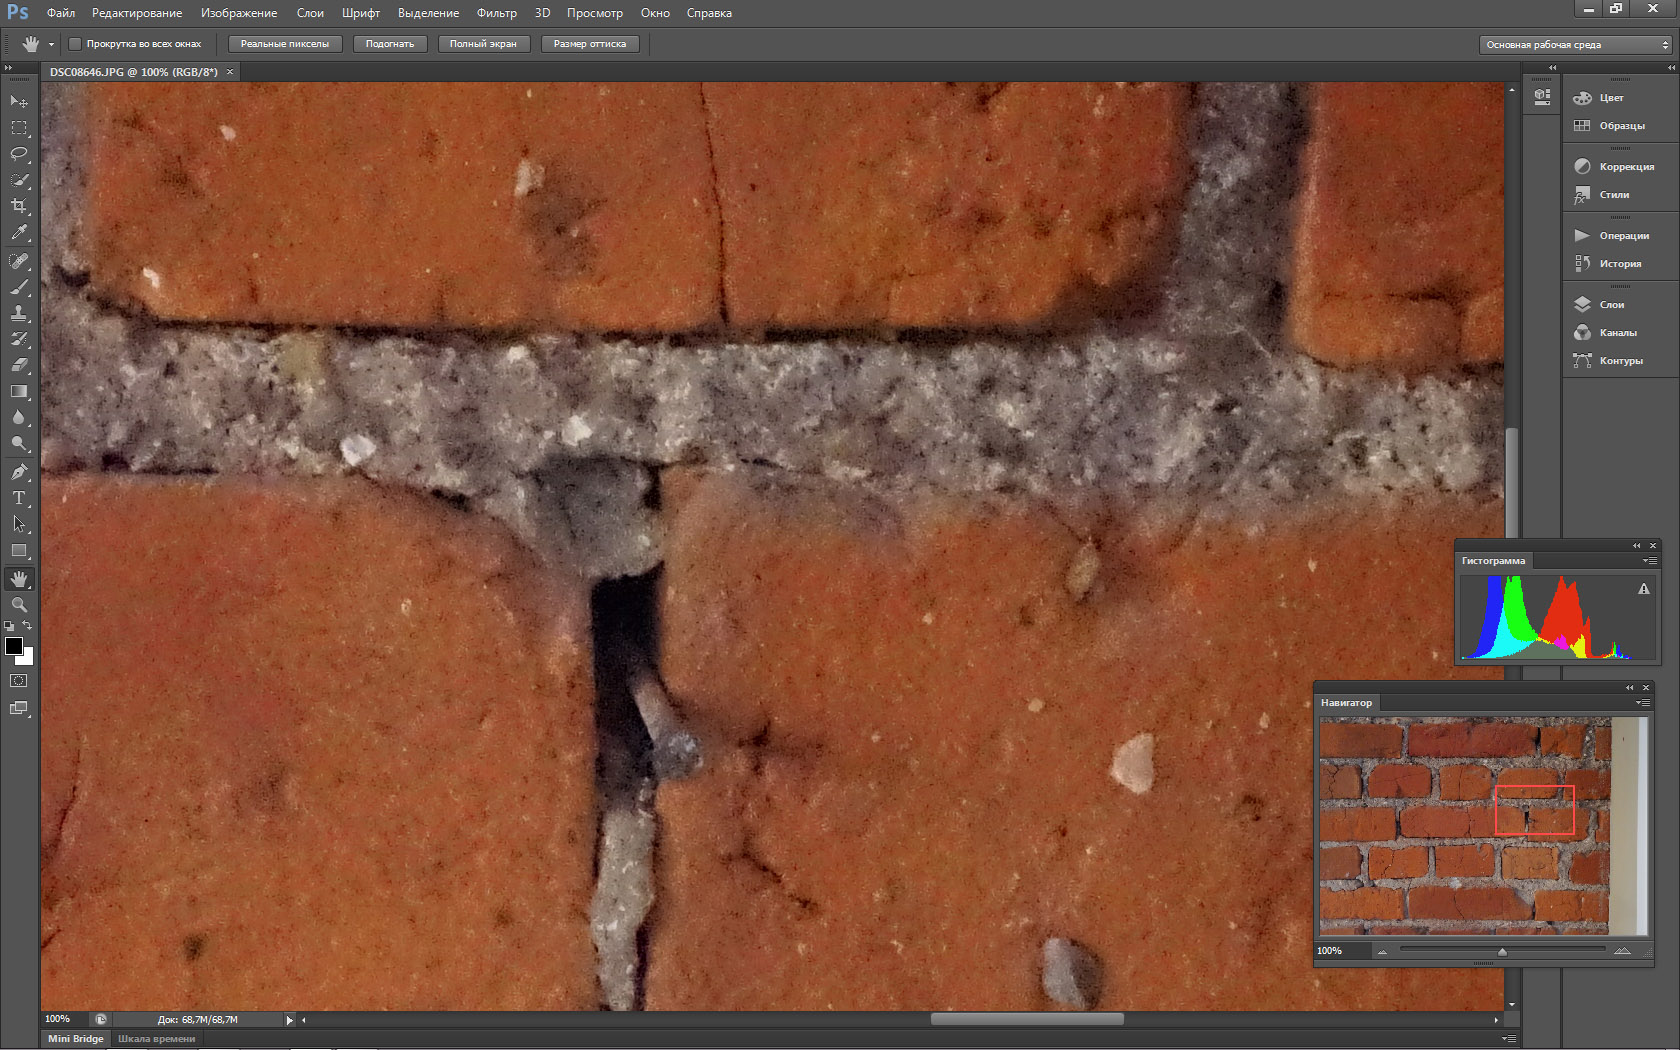Select the Gradient tool
1680x1050 pixels.
pyautogui.click(x=19, y=391)
